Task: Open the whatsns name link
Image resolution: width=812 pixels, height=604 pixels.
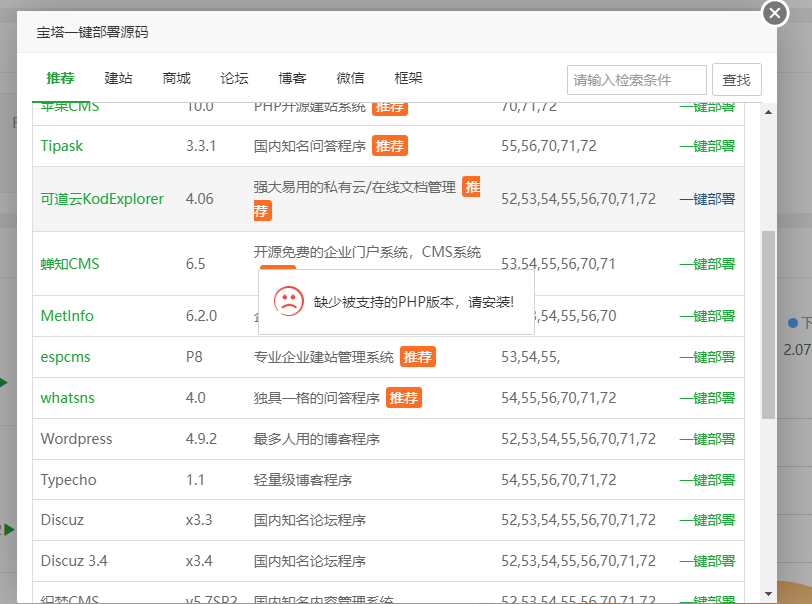Action: (67, 398)
